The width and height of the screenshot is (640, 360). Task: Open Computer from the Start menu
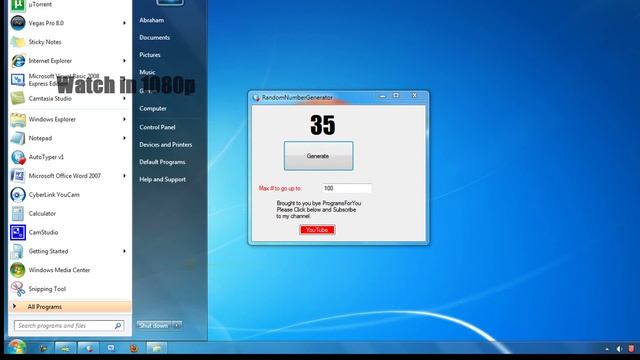pyautogui.click(x=153, y=109)
